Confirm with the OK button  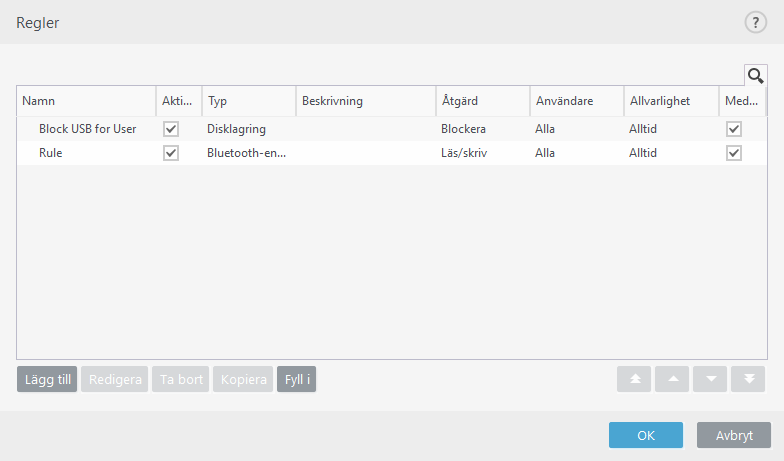pyautogui.click(x=646, y=435)
